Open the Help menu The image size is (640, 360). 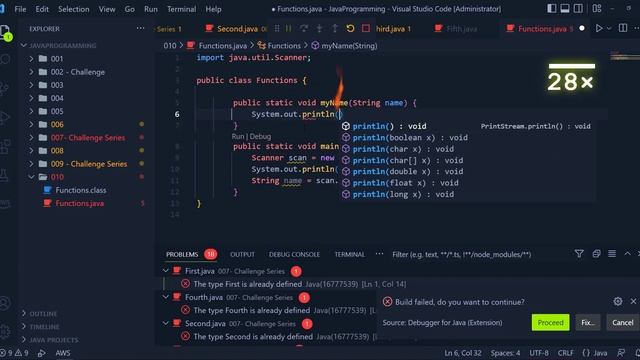[x=213, y=9]
